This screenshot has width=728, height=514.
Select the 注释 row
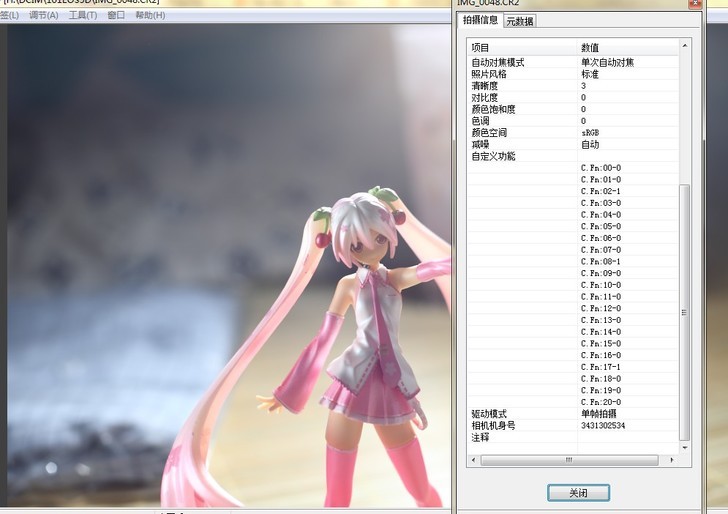(x=573, y=437)
